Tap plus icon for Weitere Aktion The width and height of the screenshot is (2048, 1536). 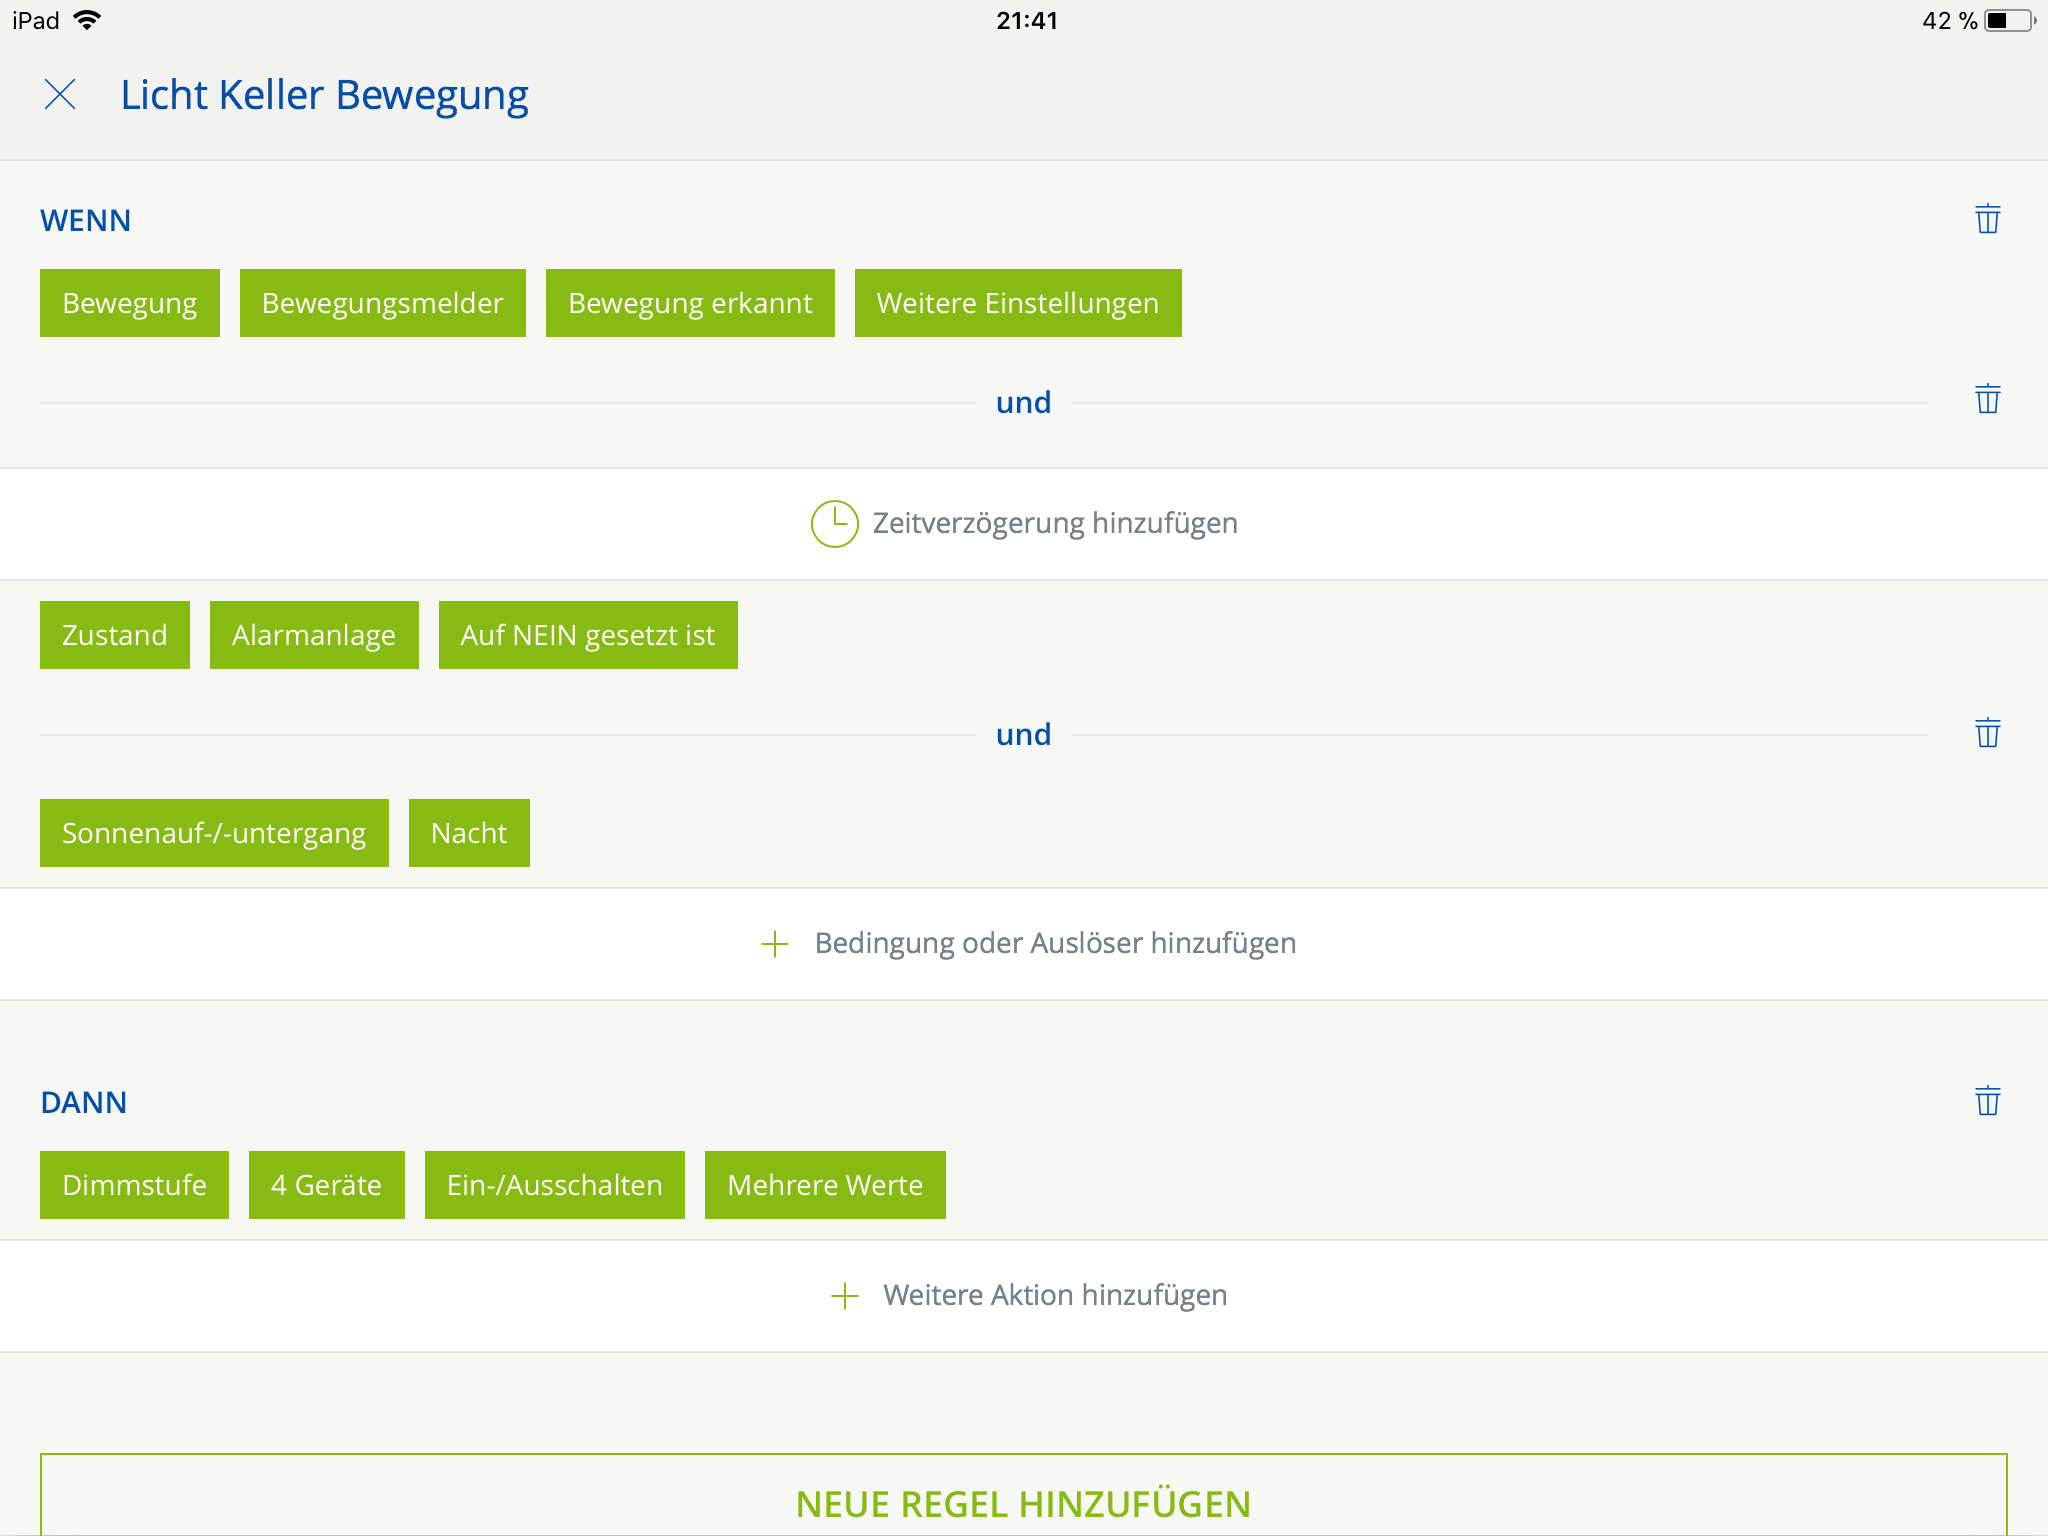[x=845, y=1296]
